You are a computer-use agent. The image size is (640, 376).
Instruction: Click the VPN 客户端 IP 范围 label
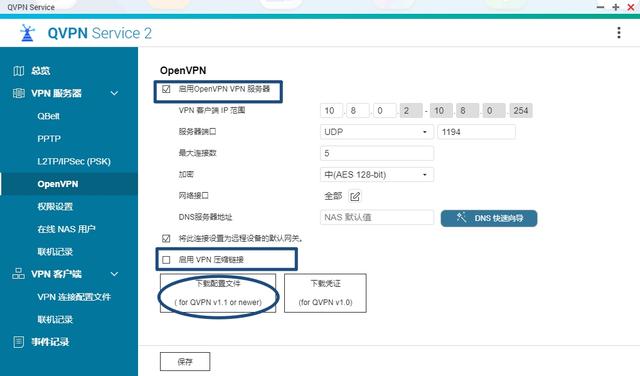point(212,110)
